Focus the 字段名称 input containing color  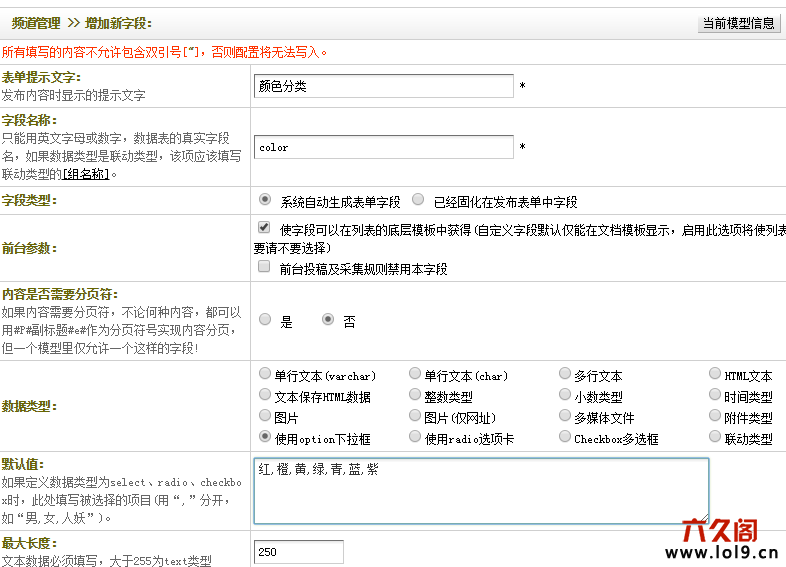tap(383, 147)
